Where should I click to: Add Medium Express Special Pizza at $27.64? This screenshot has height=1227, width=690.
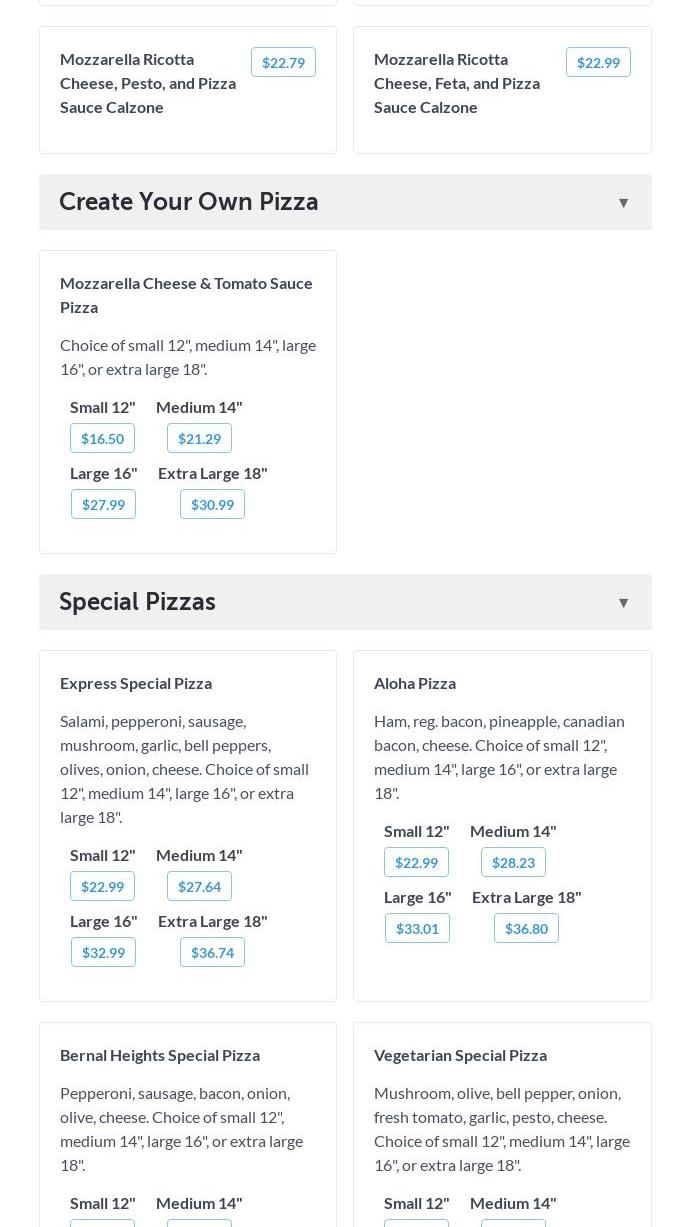[199, 886]
